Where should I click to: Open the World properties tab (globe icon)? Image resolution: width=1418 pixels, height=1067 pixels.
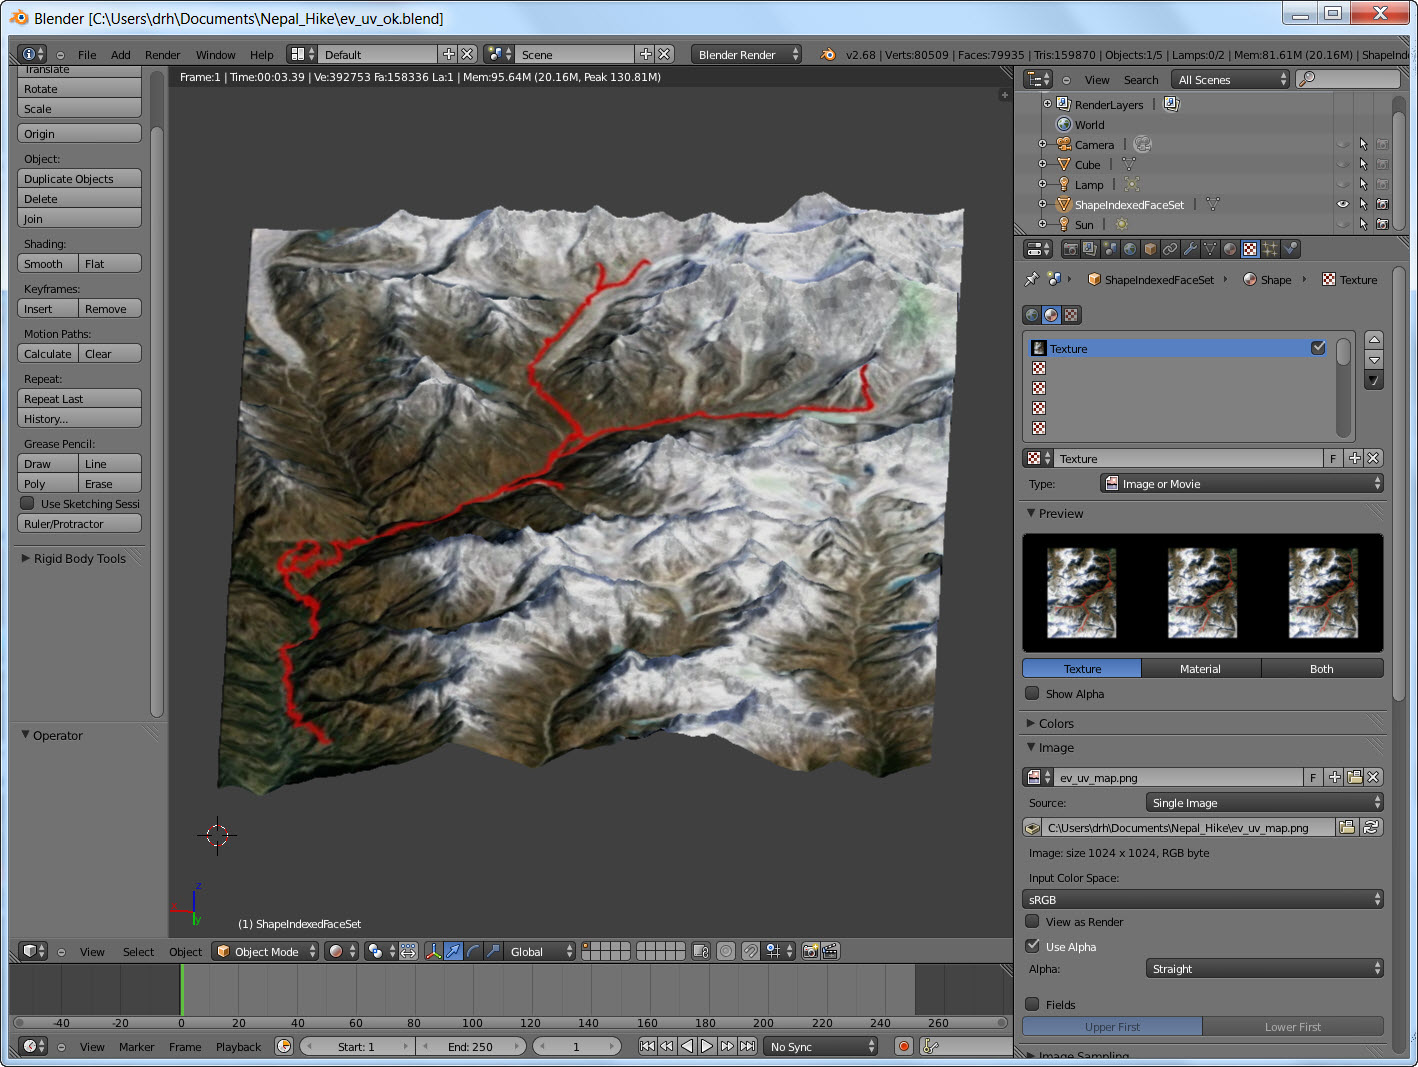pyautogui.click(x=1130, y=249)
